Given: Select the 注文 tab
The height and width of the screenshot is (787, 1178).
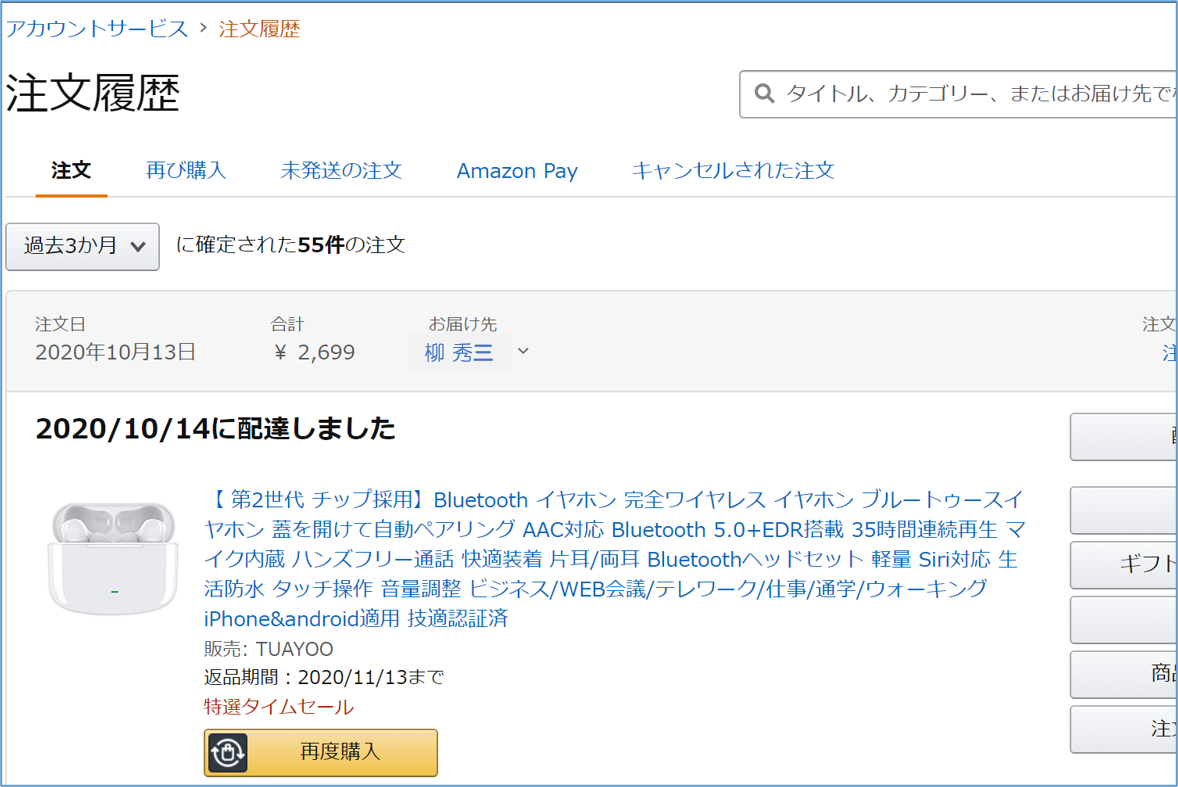Looking at the screenshot, I should click(71, 170).
